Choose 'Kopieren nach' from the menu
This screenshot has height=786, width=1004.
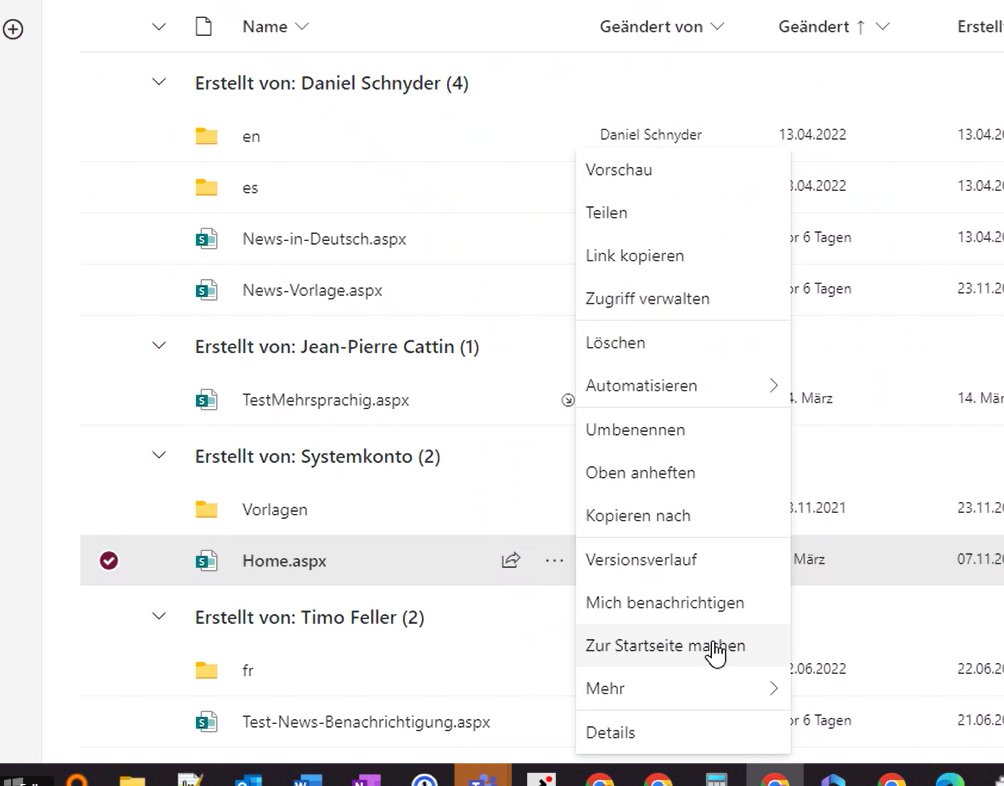click(x=683, y=515)
